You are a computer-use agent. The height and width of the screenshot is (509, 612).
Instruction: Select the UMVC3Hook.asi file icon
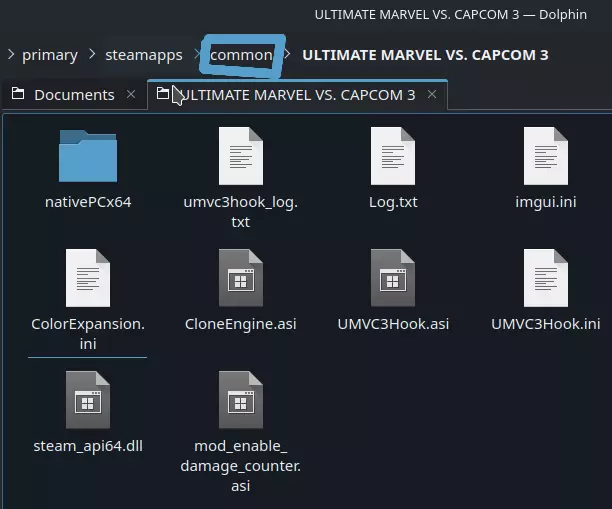coord(393,278)
